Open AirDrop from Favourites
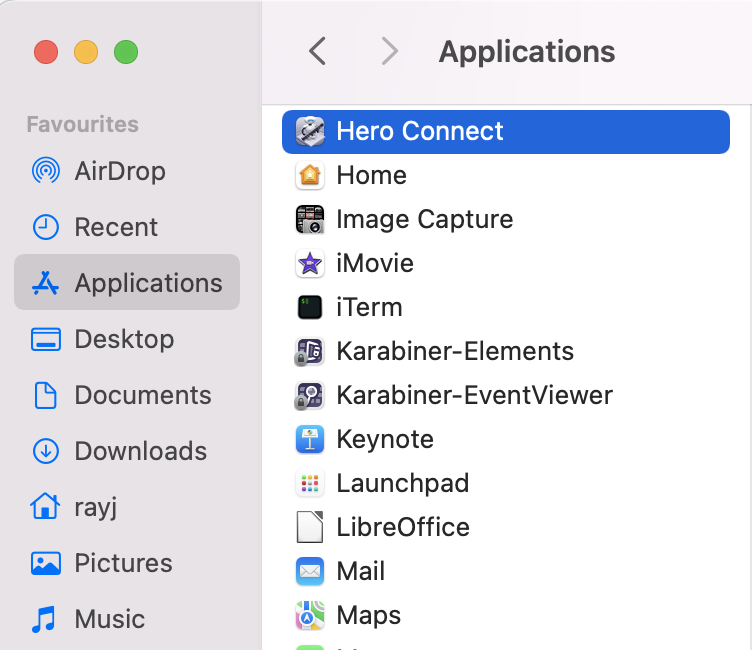 point(127,171)
